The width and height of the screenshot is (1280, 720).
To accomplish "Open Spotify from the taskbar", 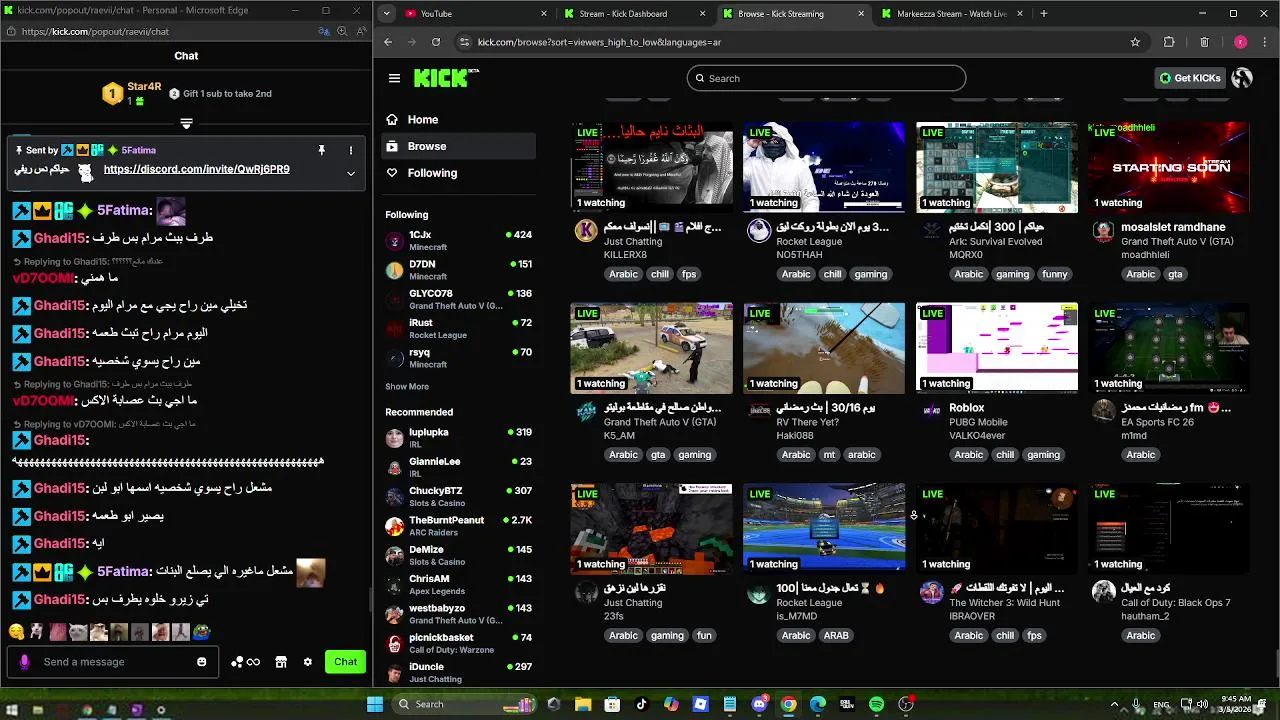I will pyautogui.click(x=876, y=705).
